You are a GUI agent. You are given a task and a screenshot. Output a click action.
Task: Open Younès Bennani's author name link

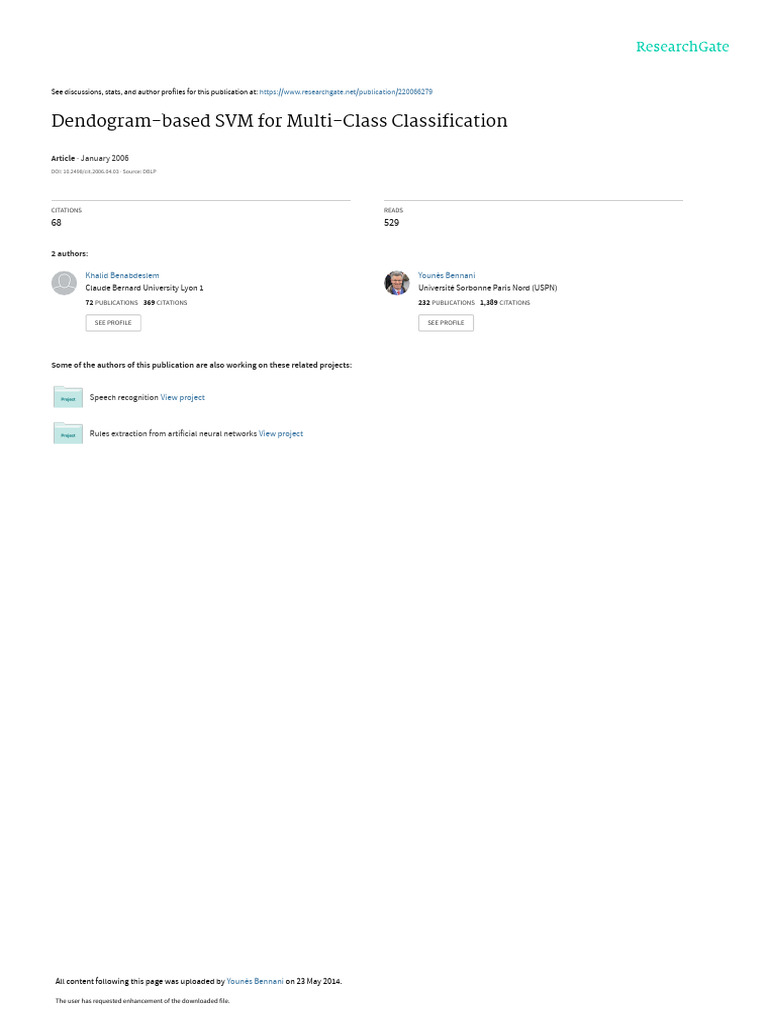[x=447, y=276]
